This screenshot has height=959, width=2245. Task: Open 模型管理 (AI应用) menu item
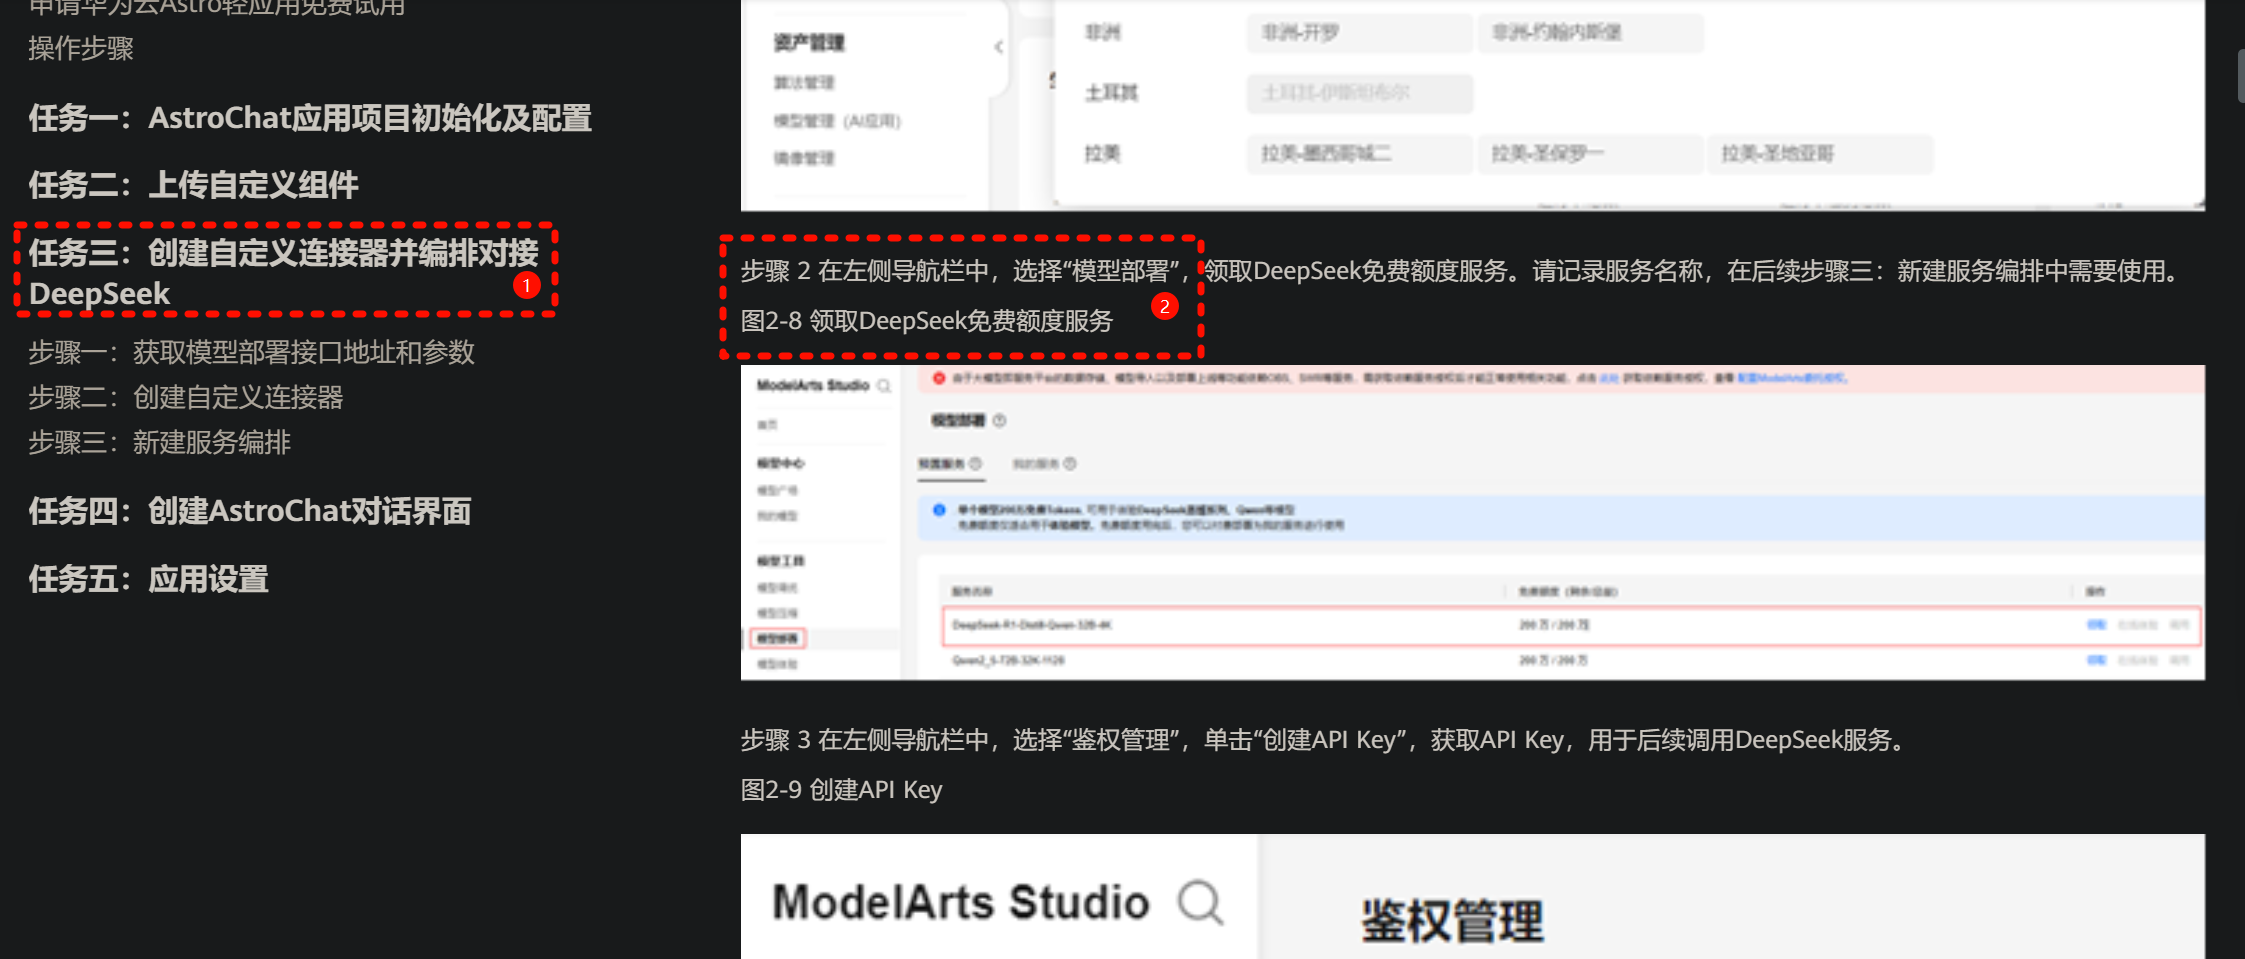[x=837, y=121]
